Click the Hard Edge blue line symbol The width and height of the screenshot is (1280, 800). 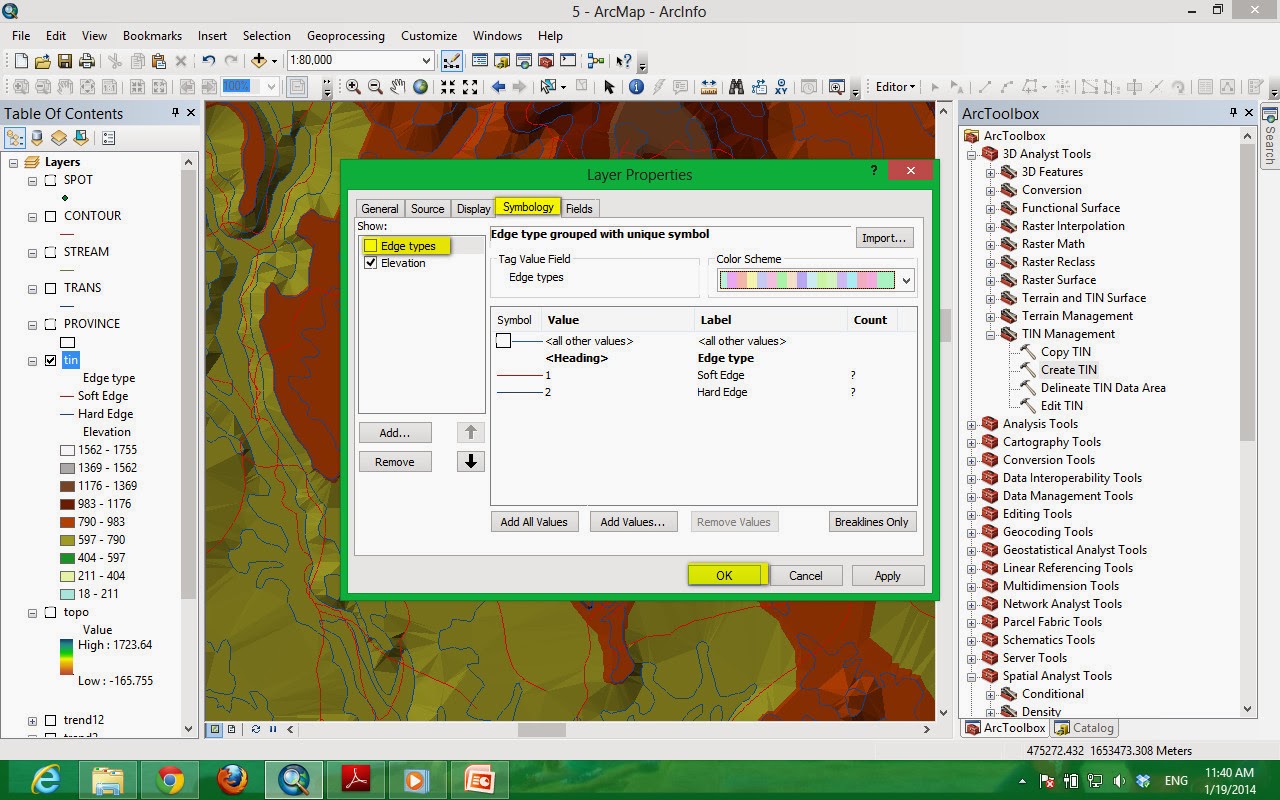518,393
